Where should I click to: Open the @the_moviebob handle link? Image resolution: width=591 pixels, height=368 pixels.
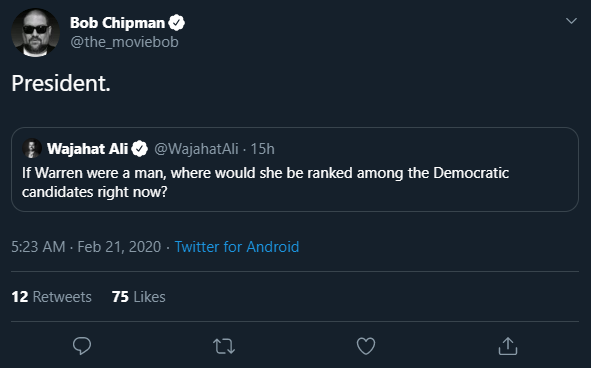(x=124, y=42)
